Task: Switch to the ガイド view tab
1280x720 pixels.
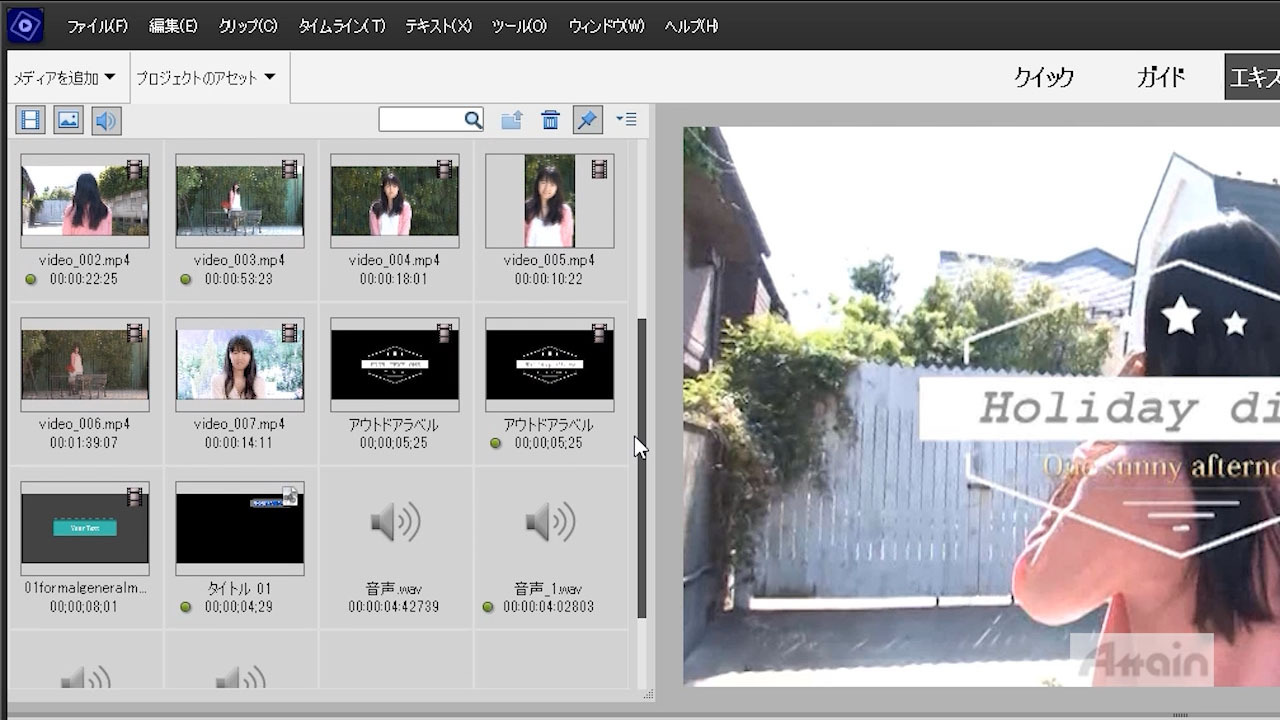Action: click(x=1160, y=77)
